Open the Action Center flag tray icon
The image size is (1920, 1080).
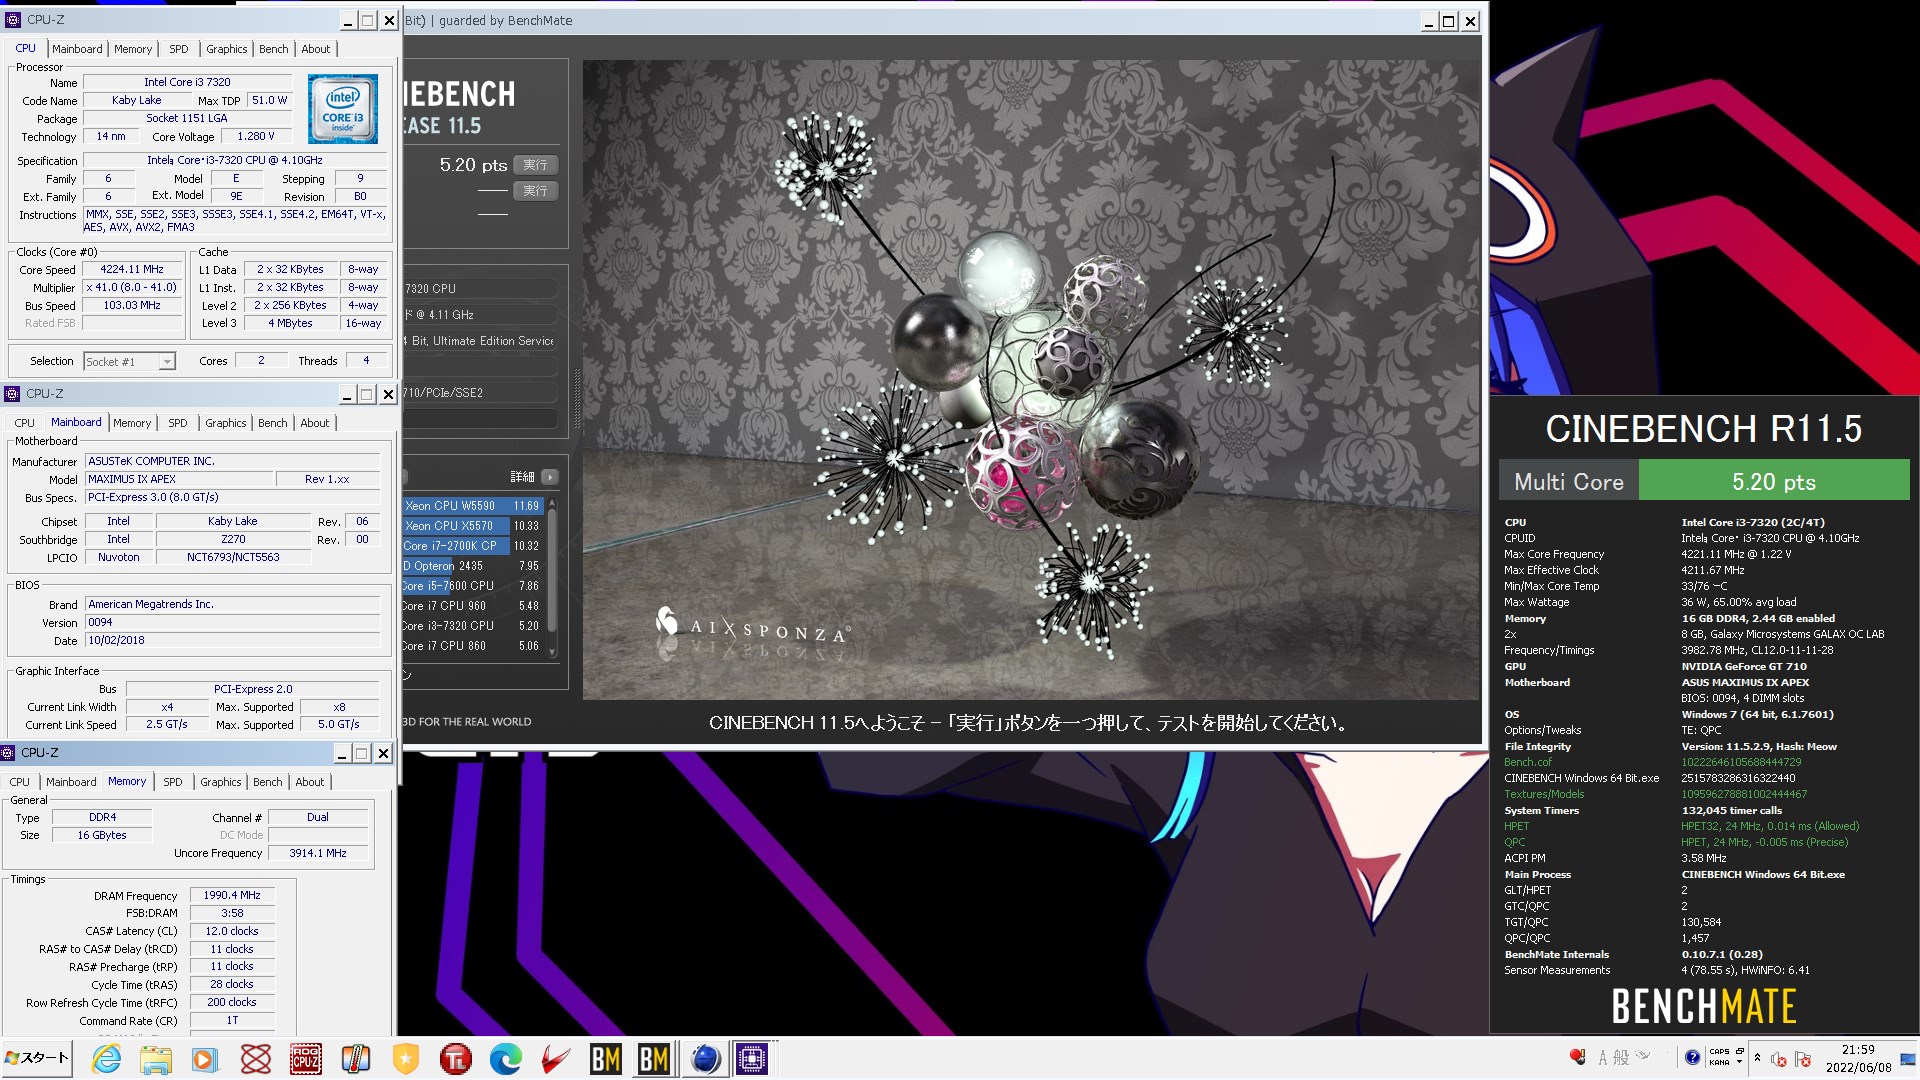coord(1803,1059)
